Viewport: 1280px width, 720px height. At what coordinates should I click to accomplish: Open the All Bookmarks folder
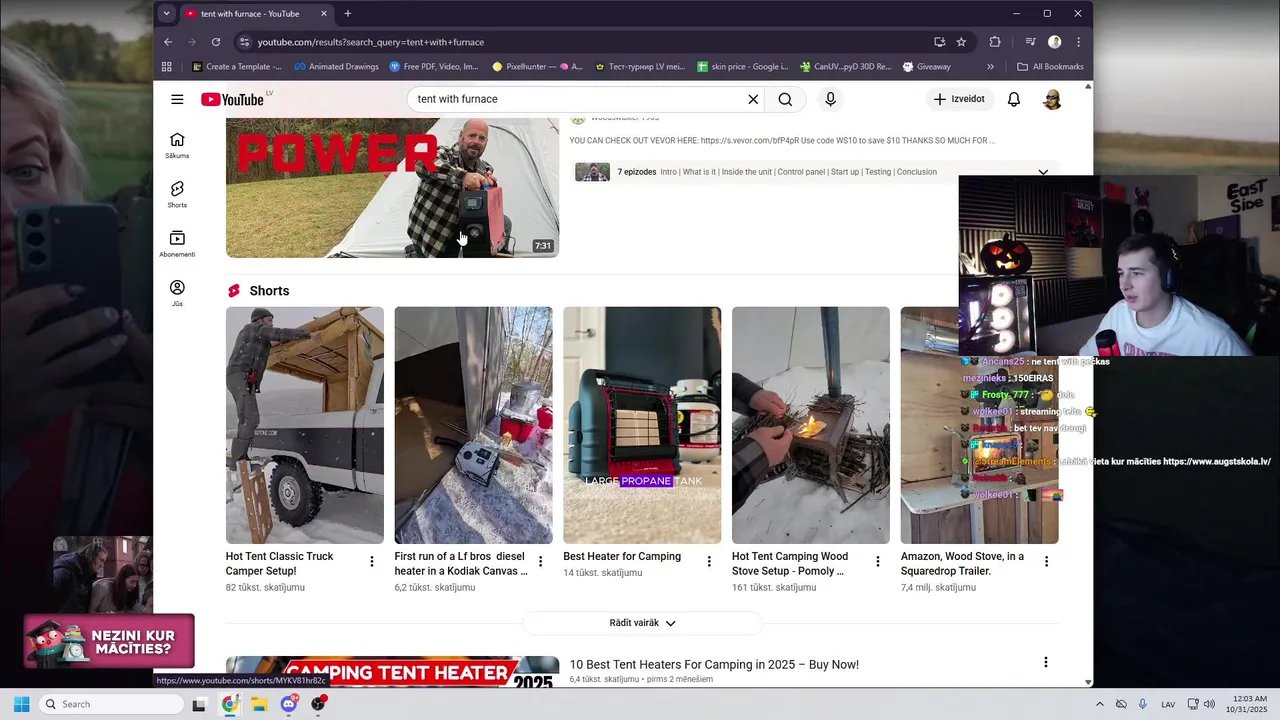click(x=1050, y=67)
